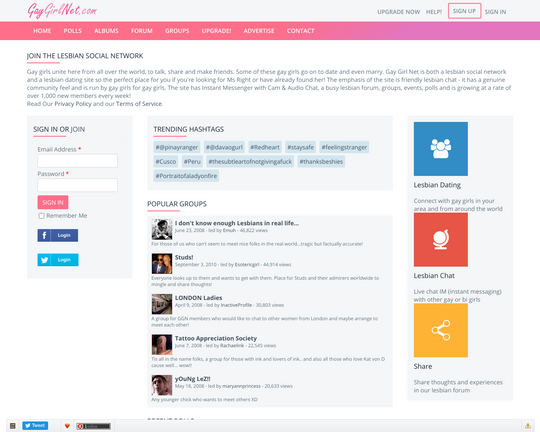Select the #staysafe hashtag
Screen dimensions: 540x432
click(300, 147)
